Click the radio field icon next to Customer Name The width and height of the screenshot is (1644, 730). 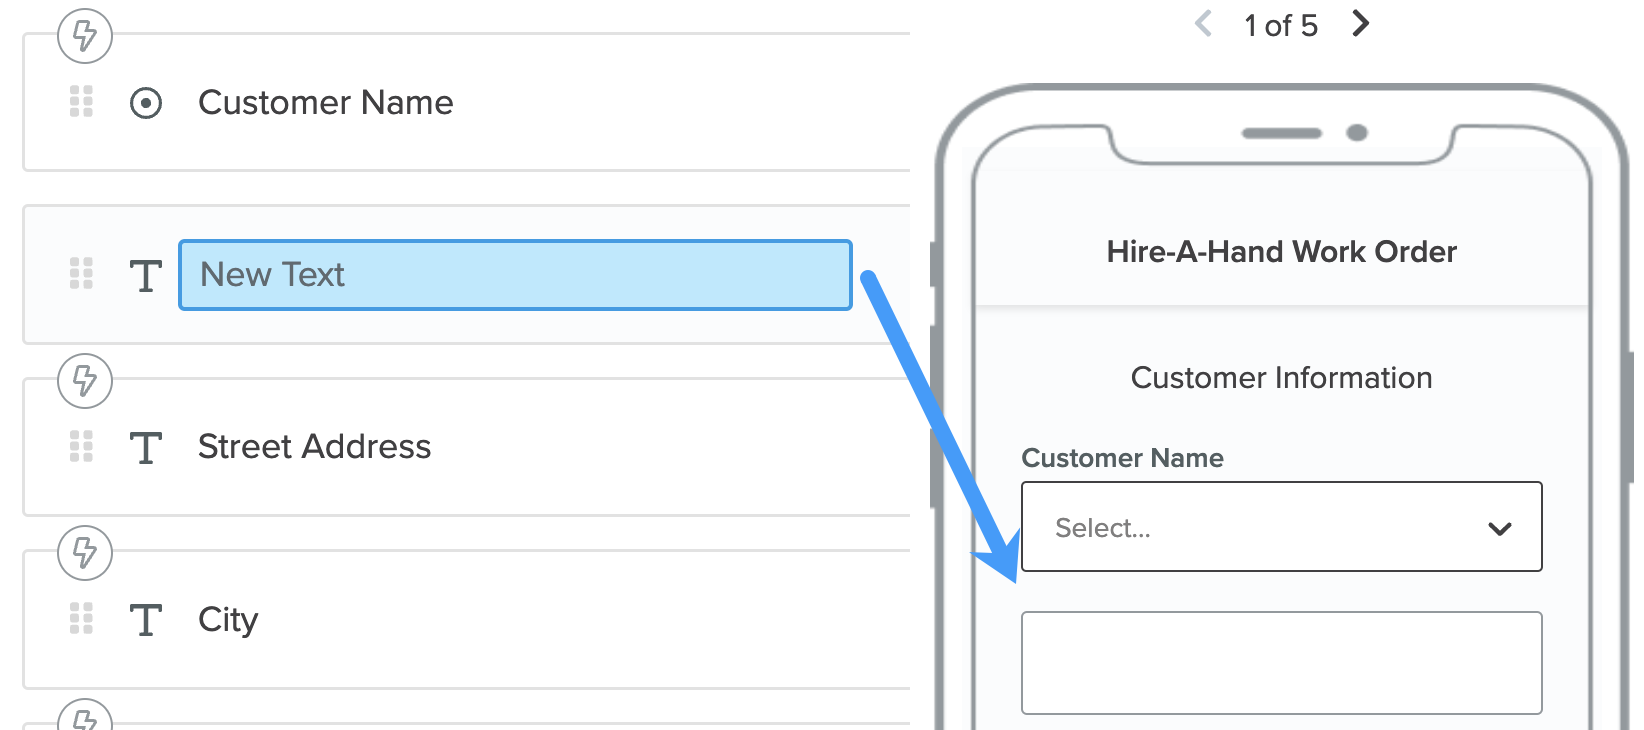pos(145,102)
